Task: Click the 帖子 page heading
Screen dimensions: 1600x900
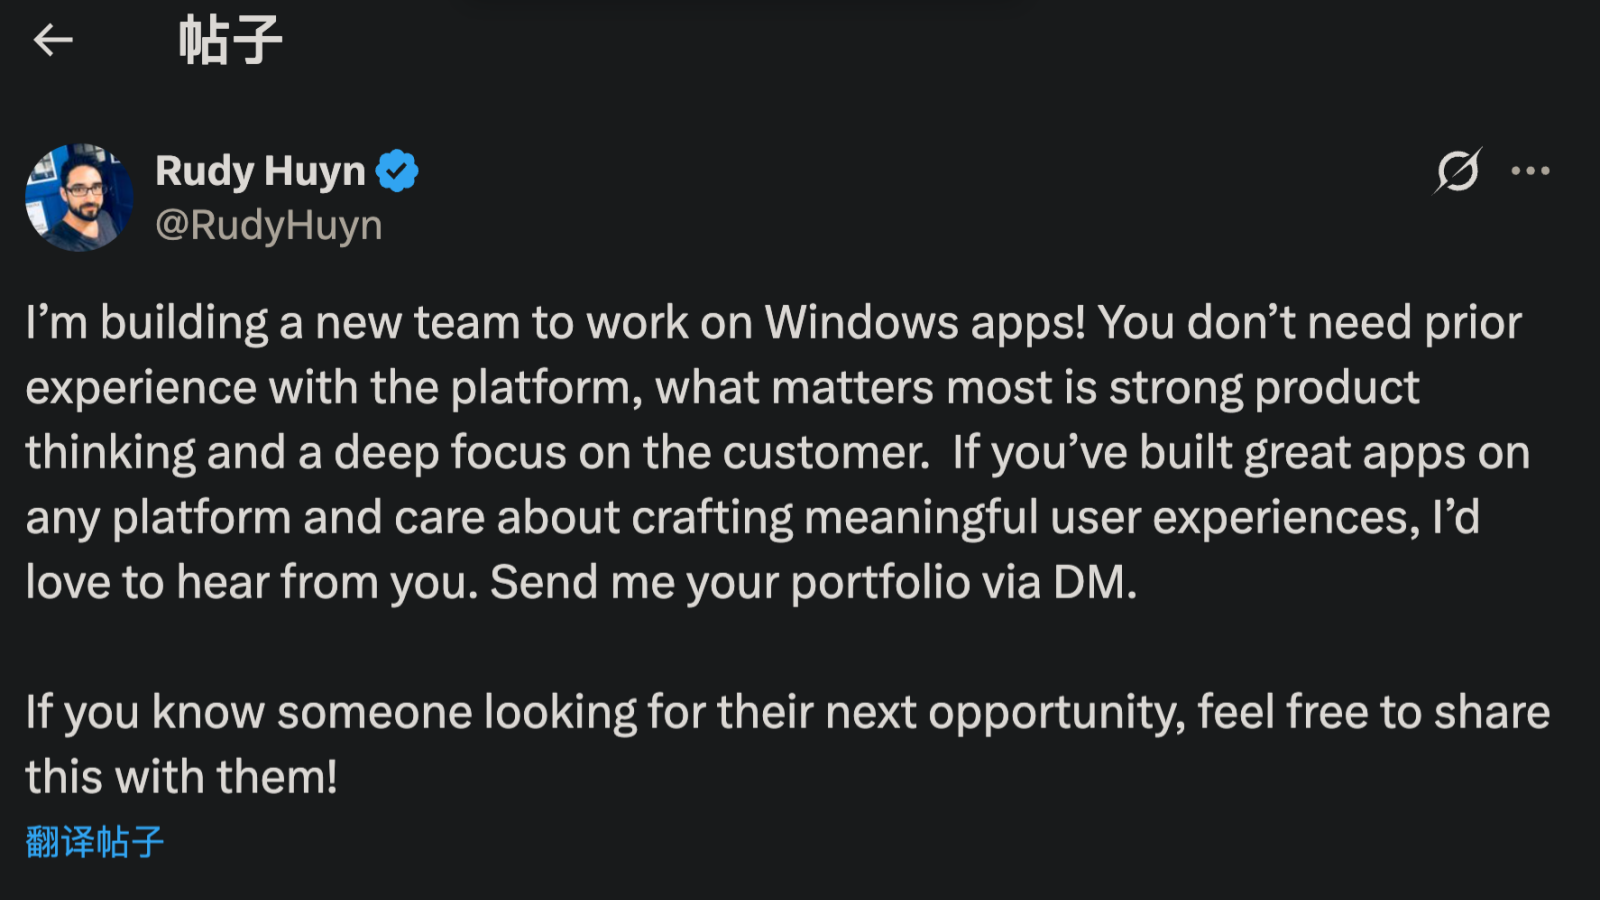Action: [230, 41]
